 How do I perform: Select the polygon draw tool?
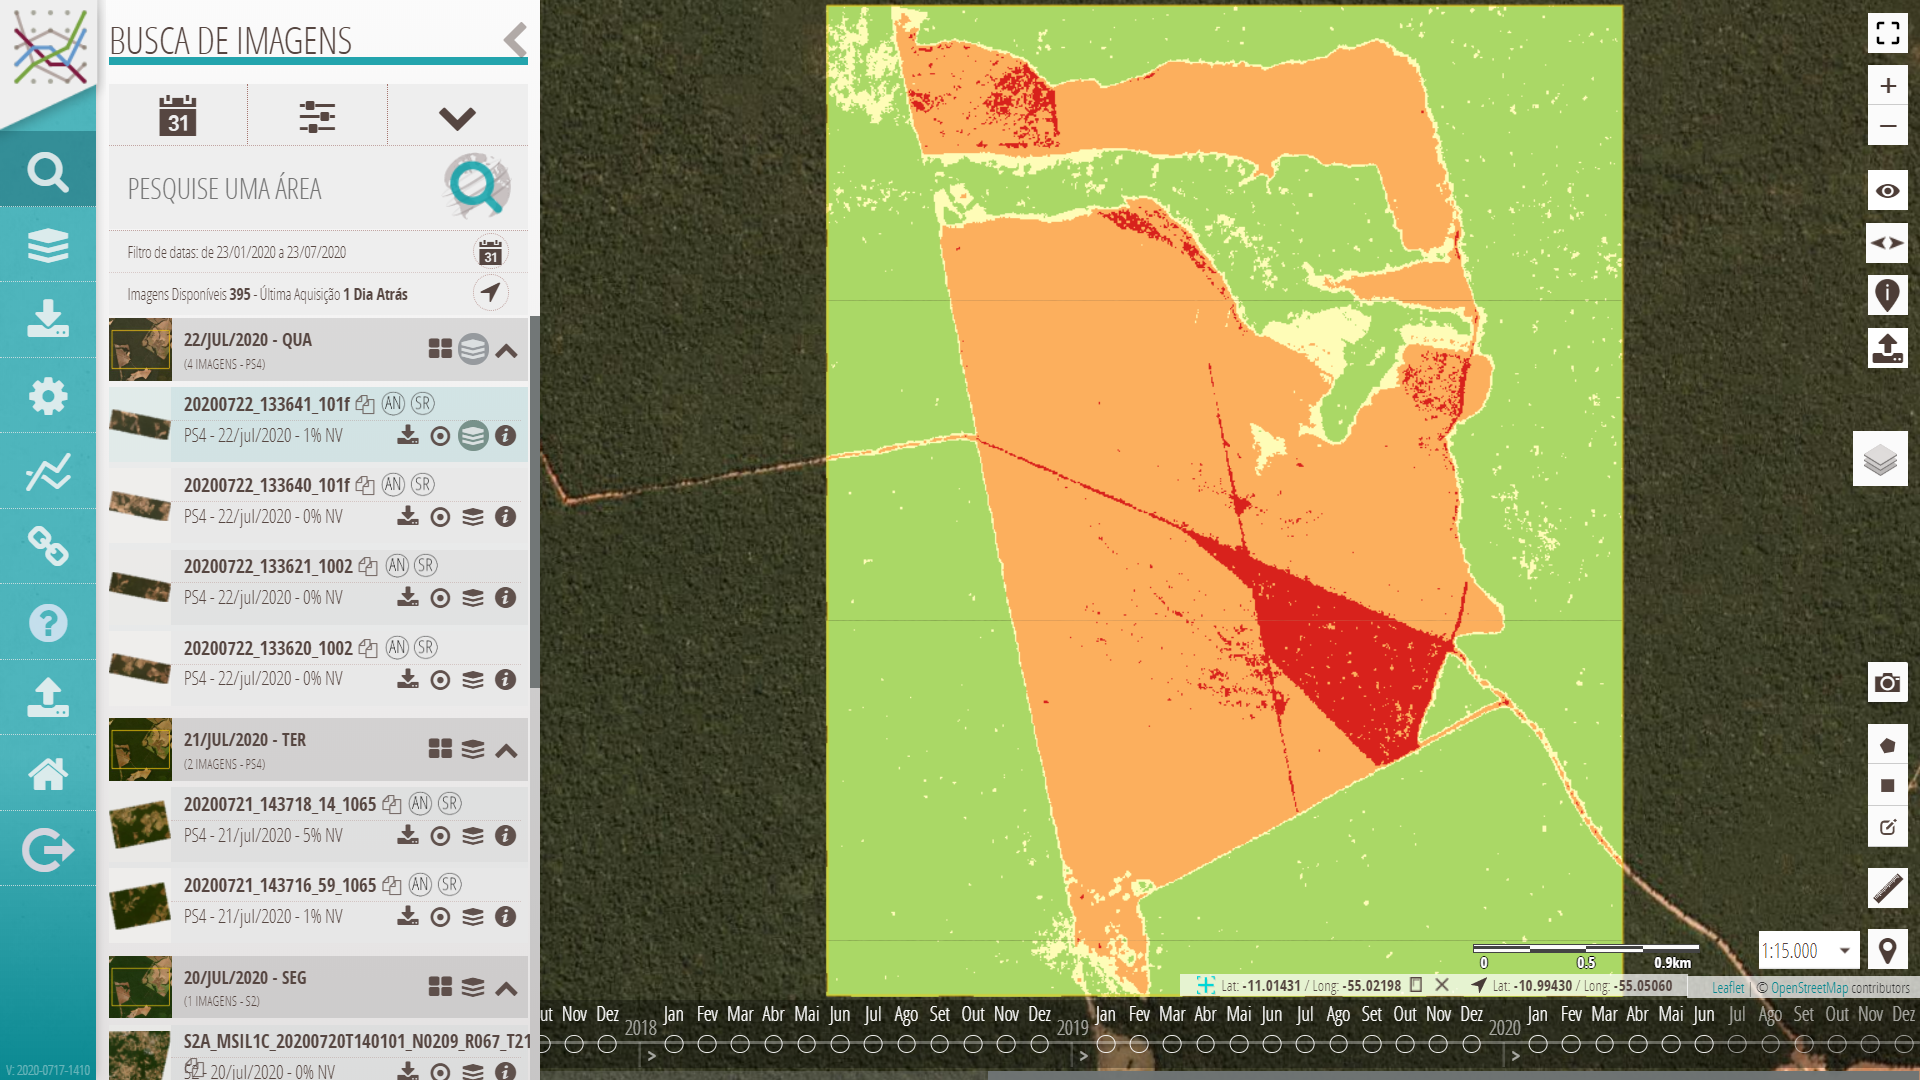[1887, 745]
